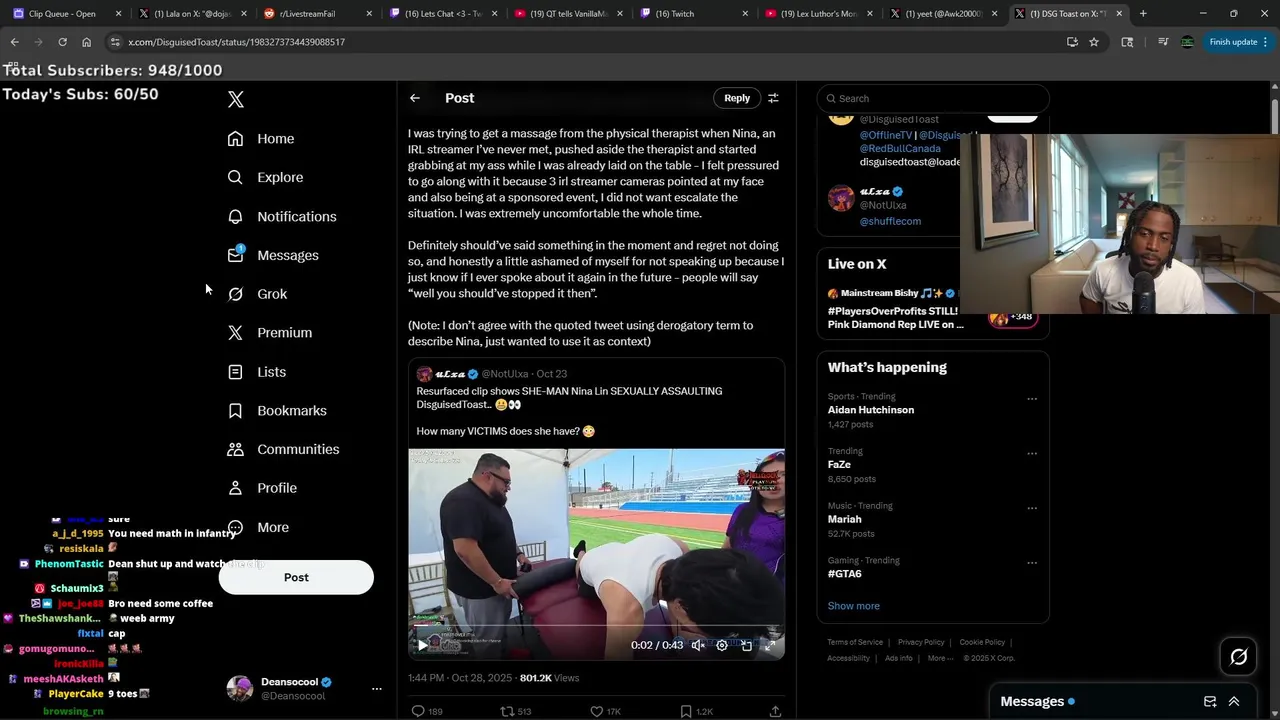Click the white Post button
This screenshot has width=1280, height=720.
[x=296, y=577]
